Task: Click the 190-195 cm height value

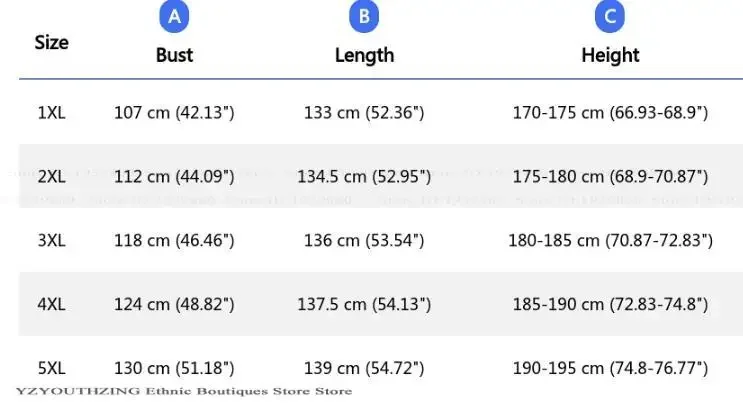Action: point(610,368)
